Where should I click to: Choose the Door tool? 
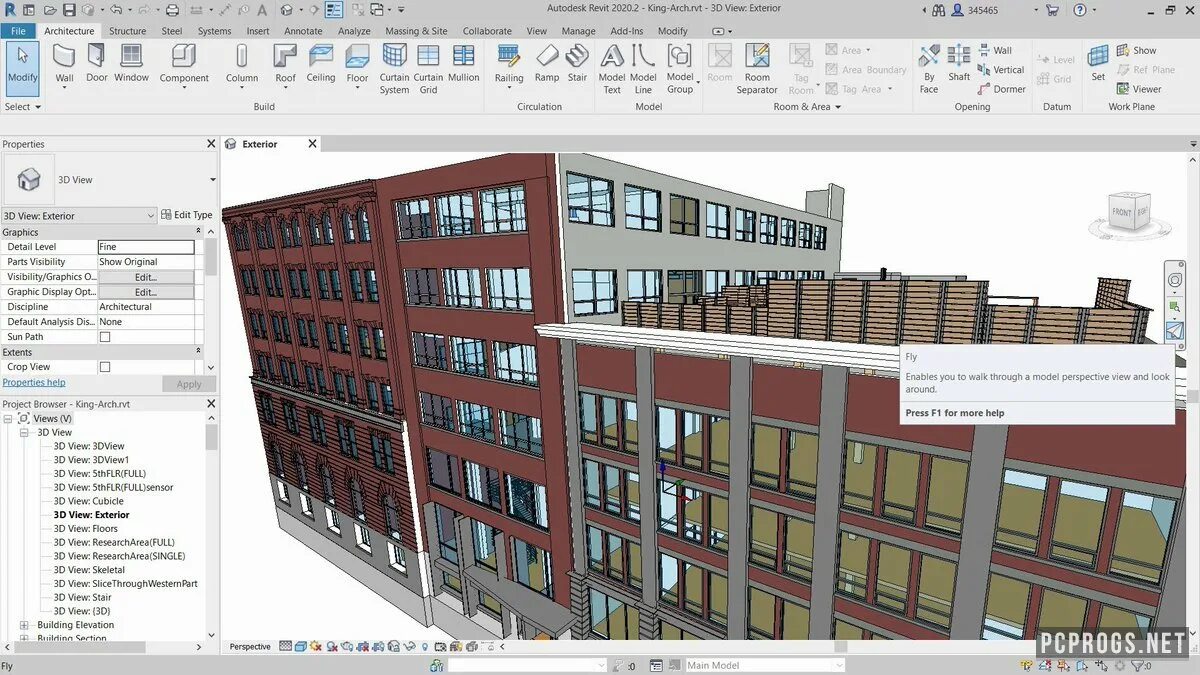coord(97,64)
